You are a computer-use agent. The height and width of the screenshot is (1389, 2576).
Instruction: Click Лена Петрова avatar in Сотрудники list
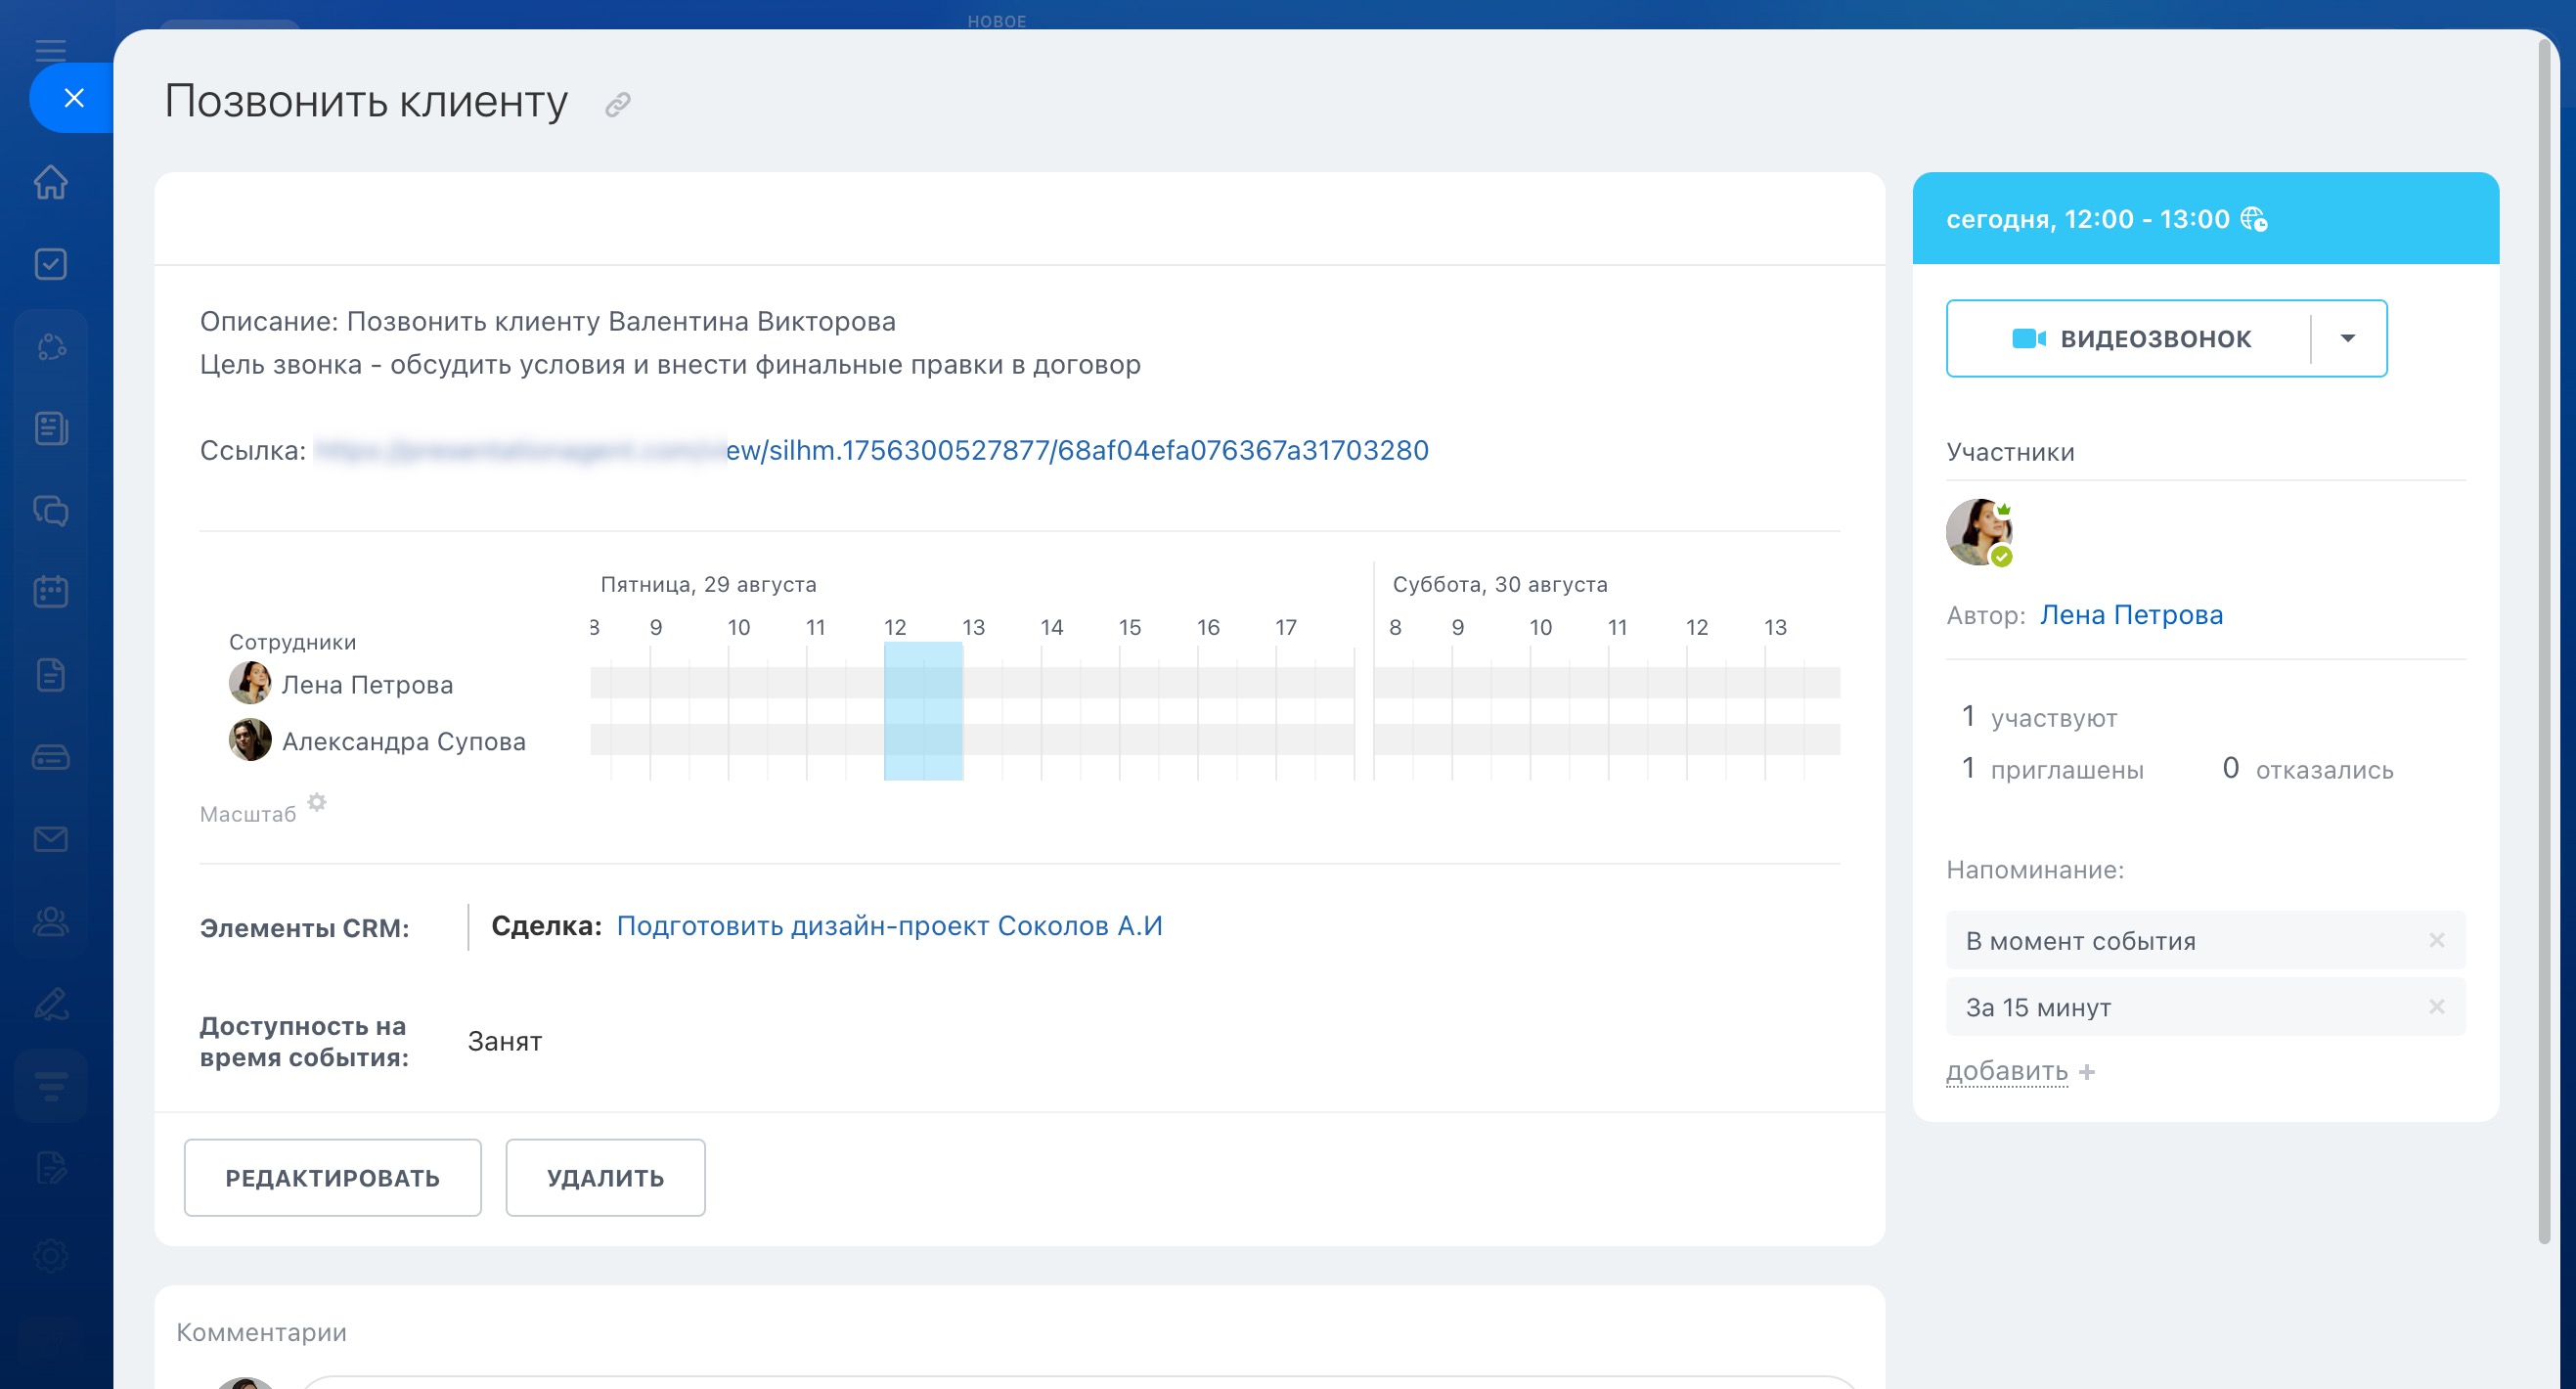click(250, 683)
